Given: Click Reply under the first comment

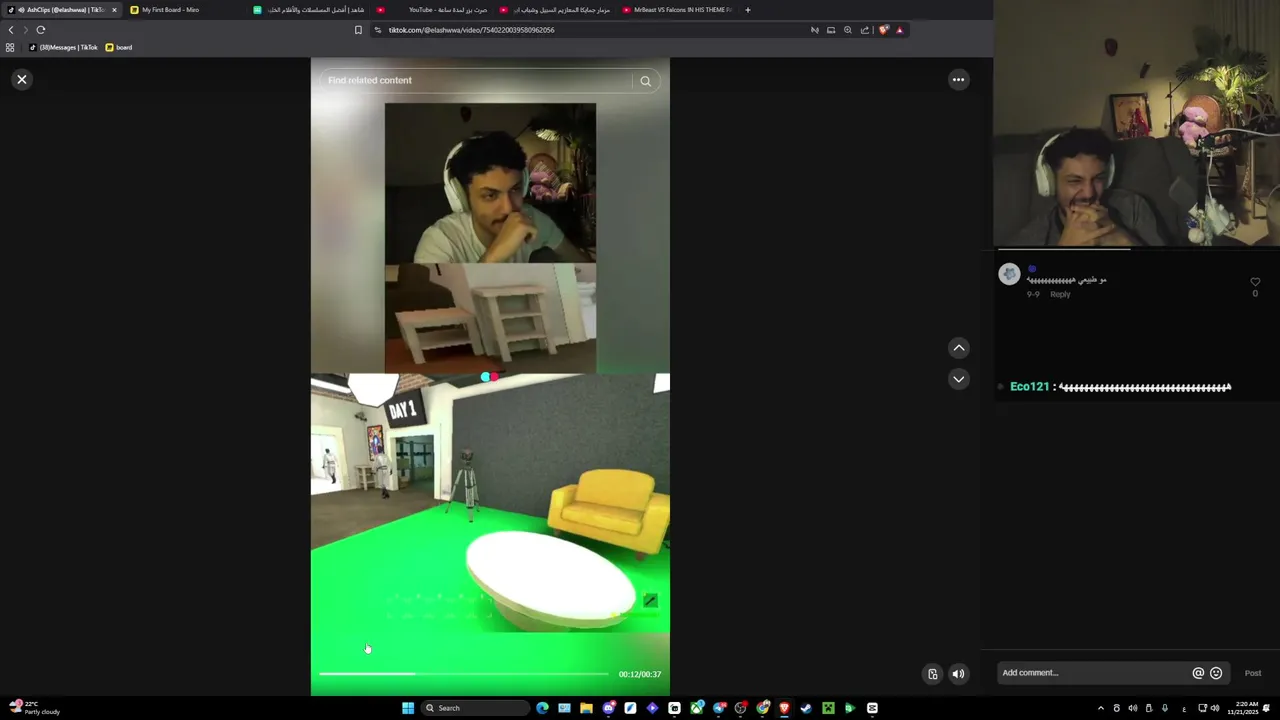Looking at the screenshot, I should pos(1060,294).
